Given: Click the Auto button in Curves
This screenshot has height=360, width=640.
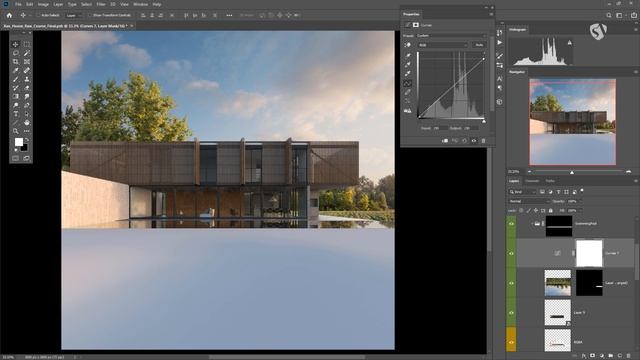Looking at the screenshot, I should tap(479, 45).
